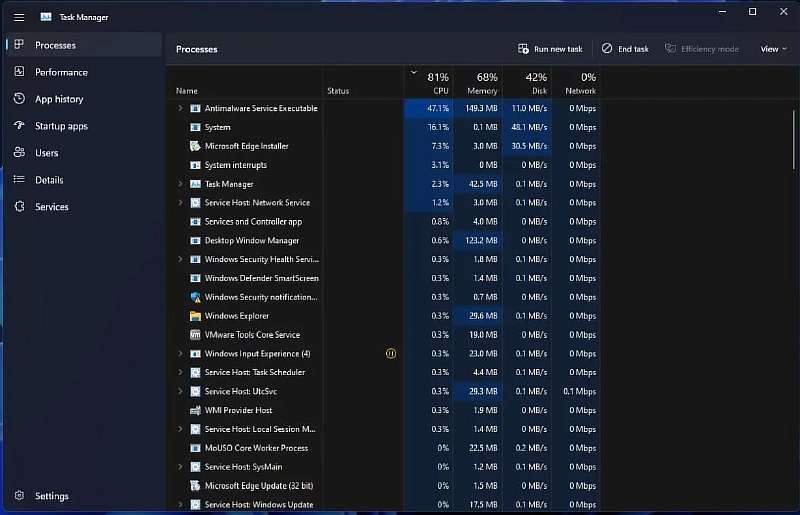Click the 48.1 MB/s disk cell for System
800x515 pixels.
(x=527, y=127)
